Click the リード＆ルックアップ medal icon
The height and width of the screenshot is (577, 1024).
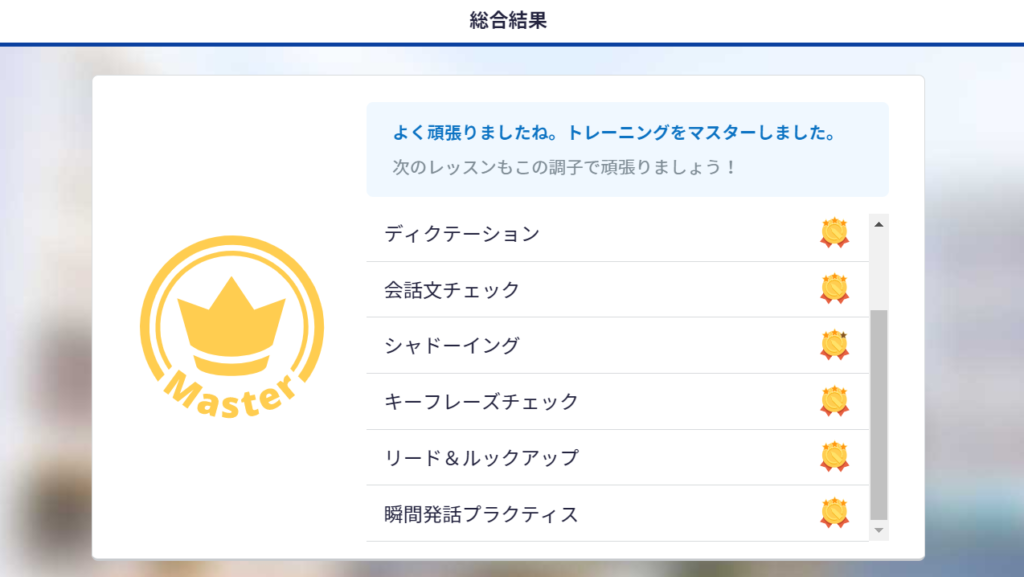[x=834, y=455]
